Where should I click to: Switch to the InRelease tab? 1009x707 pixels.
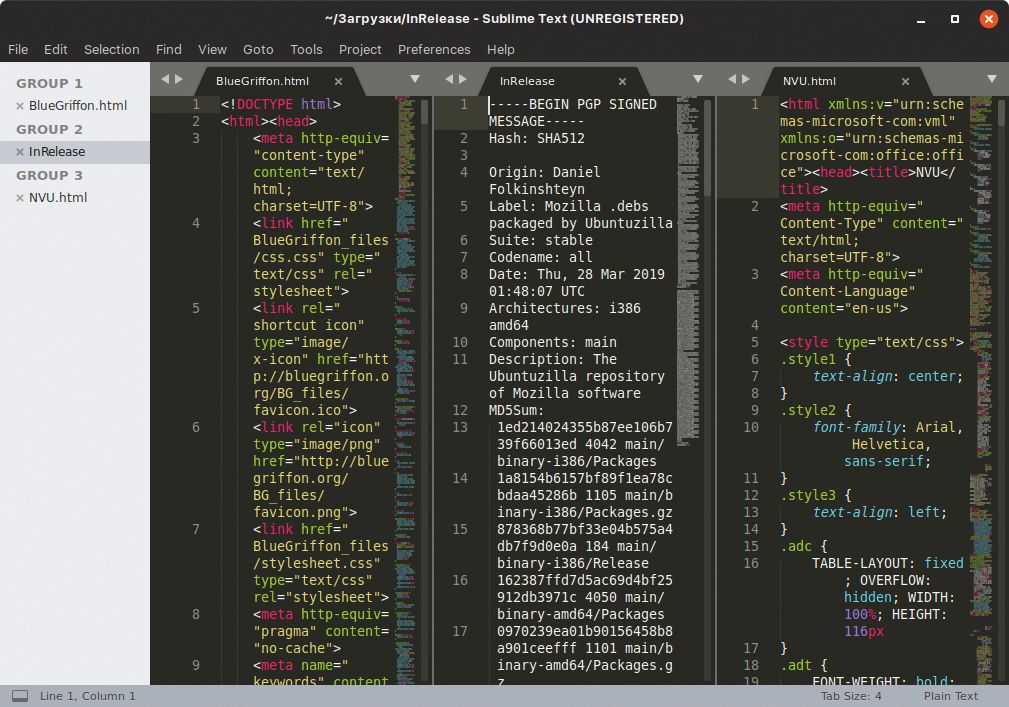click(530, 81)
